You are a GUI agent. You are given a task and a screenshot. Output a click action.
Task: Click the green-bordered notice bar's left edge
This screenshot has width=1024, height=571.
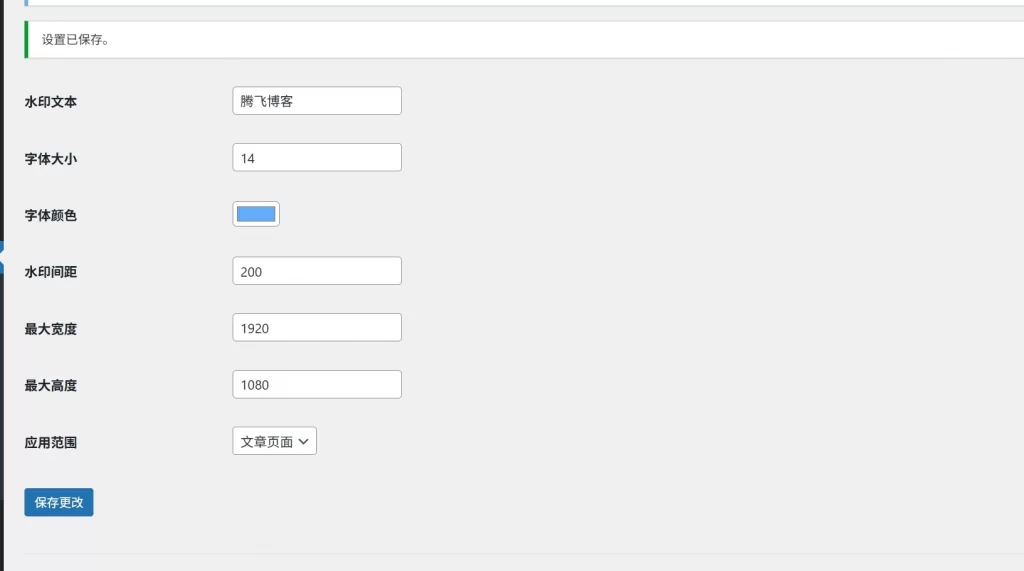[27, 40]
